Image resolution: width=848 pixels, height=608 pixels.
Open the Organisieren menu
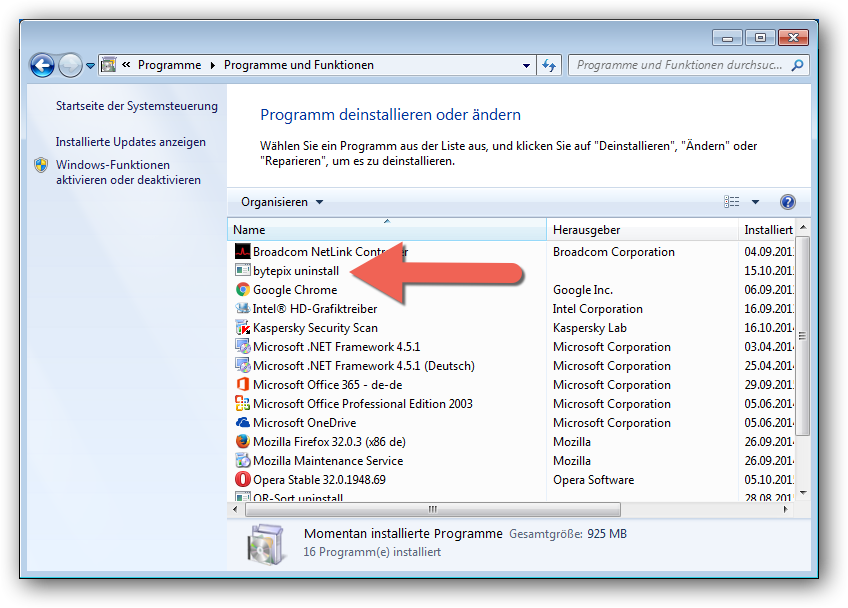pyautogui.click(x=282, y=202)
